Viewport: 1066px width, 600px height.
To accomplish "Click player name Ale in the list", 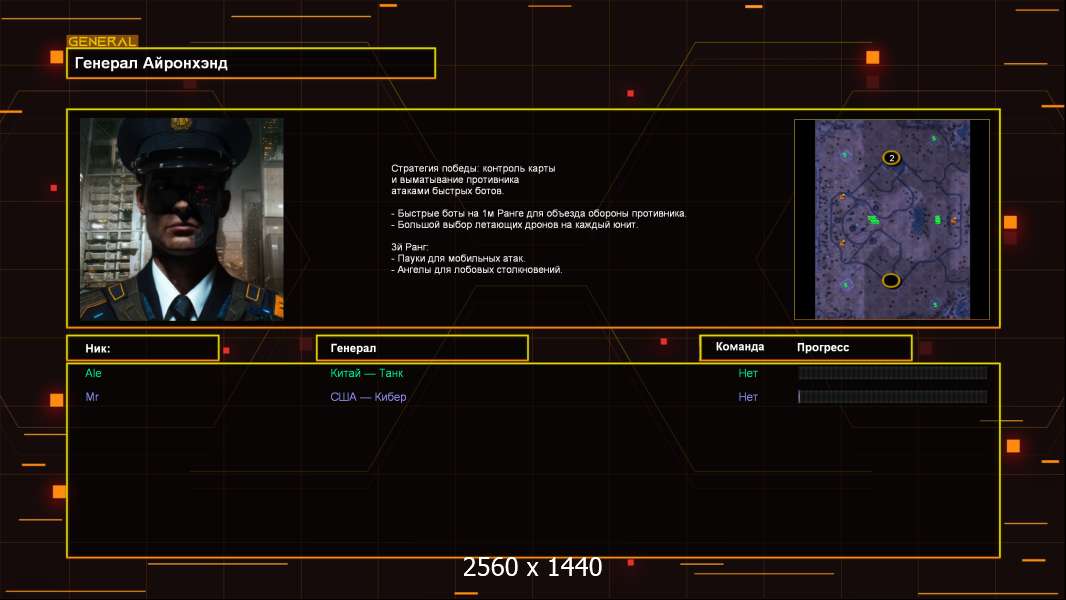I will tap(93, 373).
